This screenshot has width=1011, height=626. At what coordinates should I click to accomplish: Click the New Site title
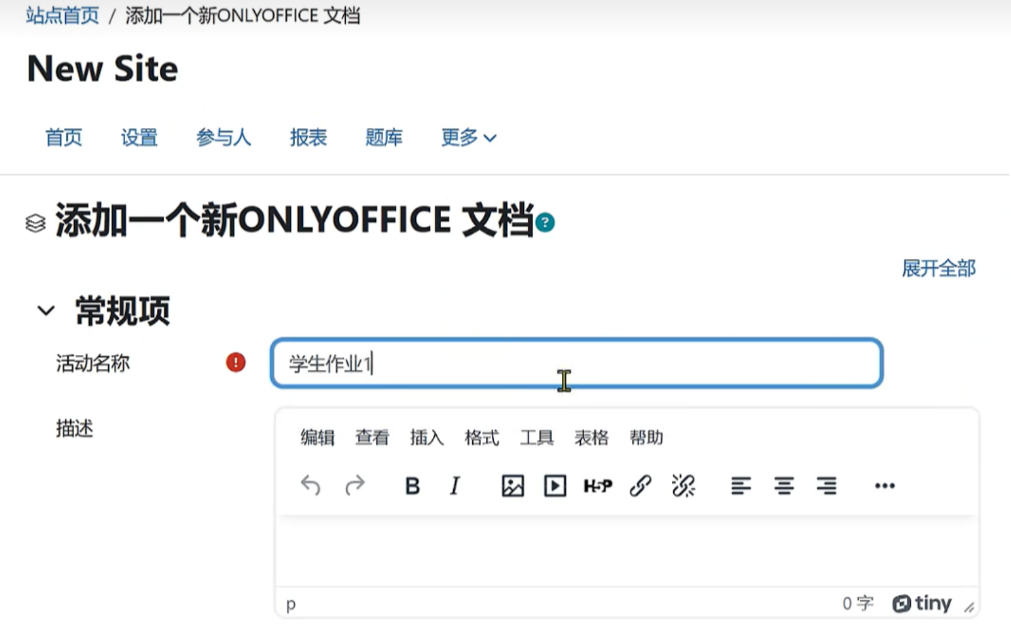click(103, 69)
